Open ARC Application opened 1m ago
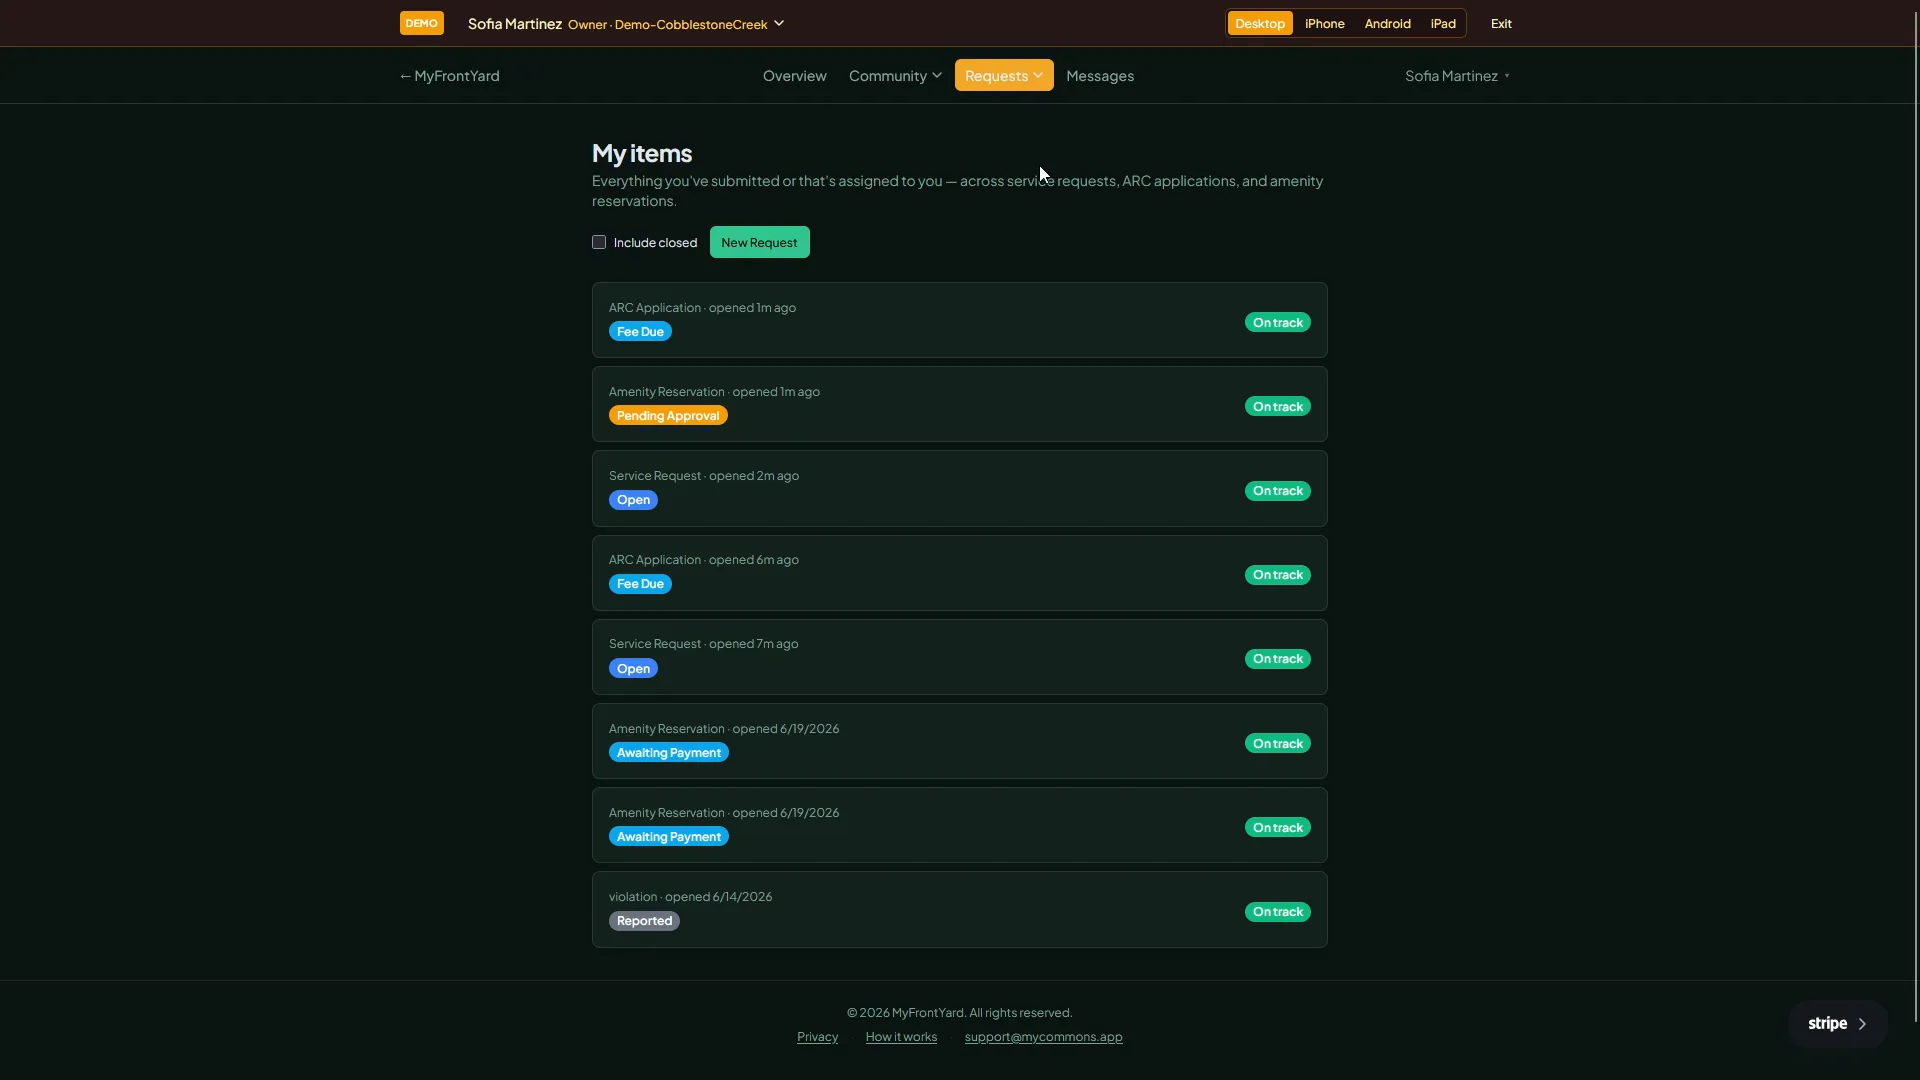1920x1080 pixels. coord(959,320)
